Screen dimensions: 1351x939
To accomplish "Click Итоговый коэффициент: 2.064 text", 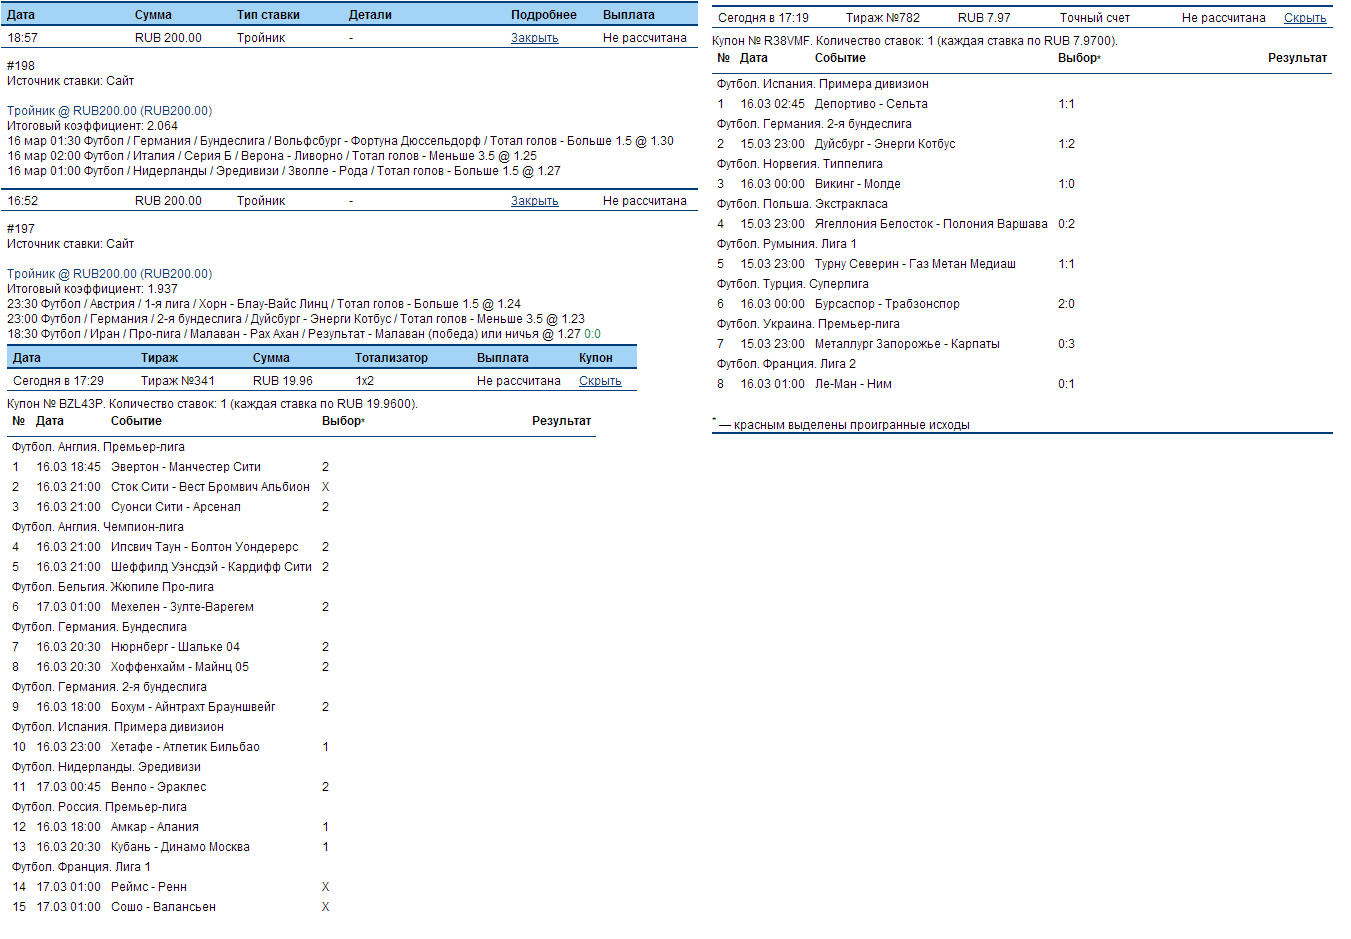I will (x=92, y=126).
